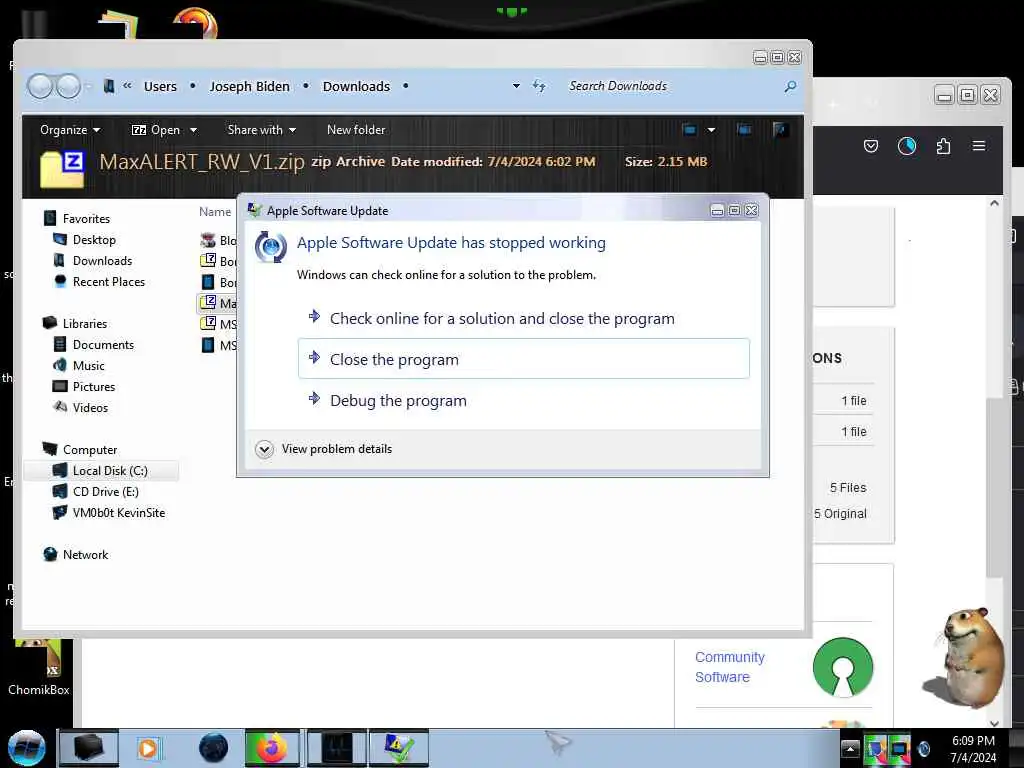Open the dark folder taskbar icon

88,748
